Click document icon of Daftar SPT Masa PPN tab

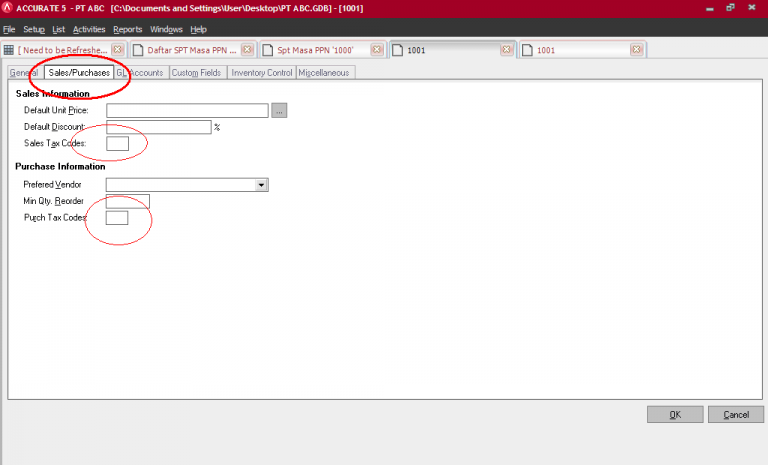[x=138, y=50]
